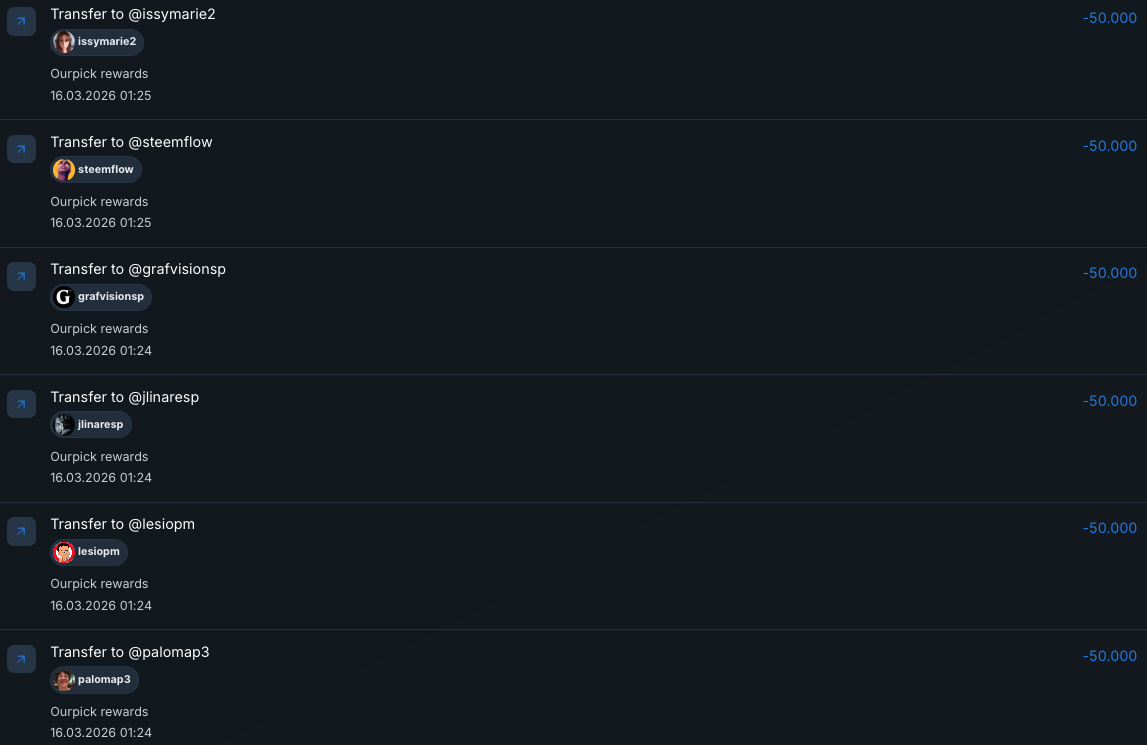The image size is (1147, 745).
Task: Click the 'Transfer to @steemflow' title
Action: (132, 142)
